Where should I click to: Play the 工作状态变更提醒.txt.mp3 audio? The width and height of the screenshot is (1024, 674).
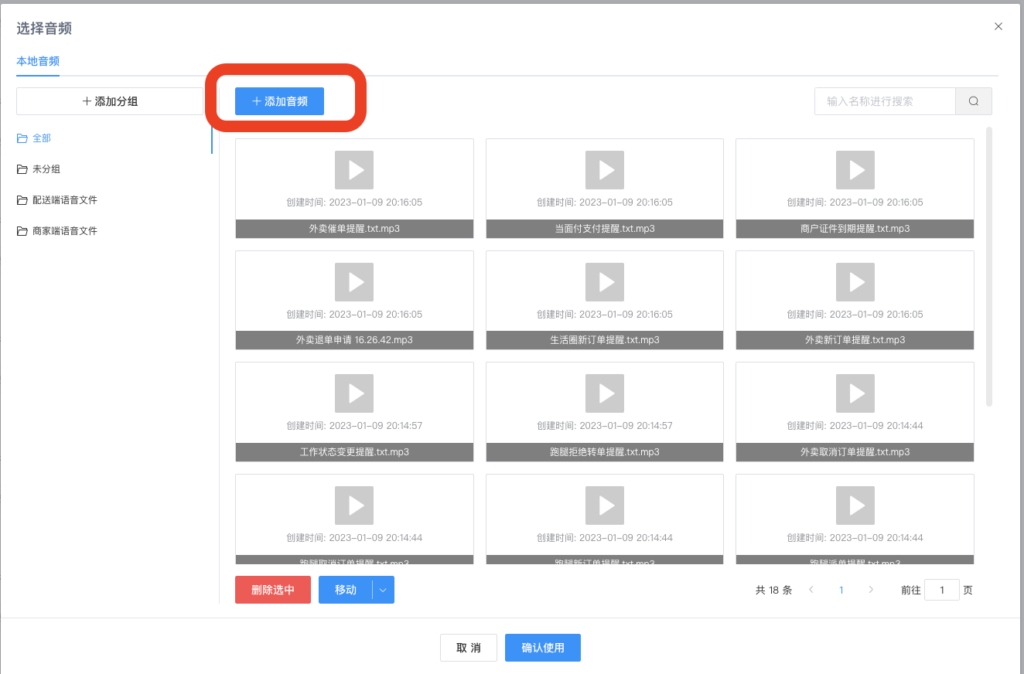[x=354, y=394]
